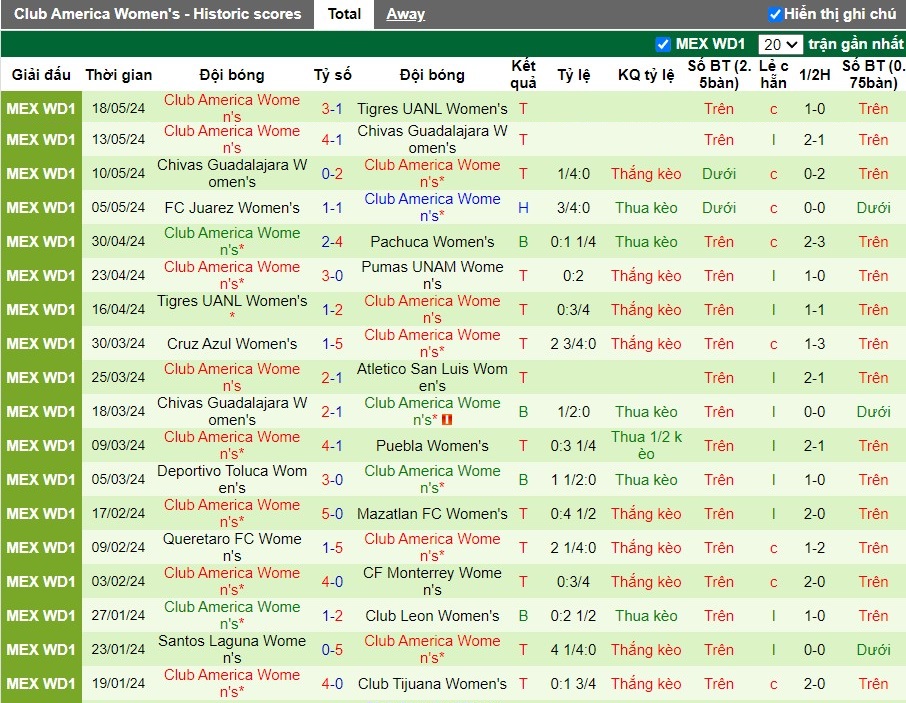This screenshot has height=703, width=906.
Task: Click the KQ tỷ lệ column header
Action: pos(646,75)
